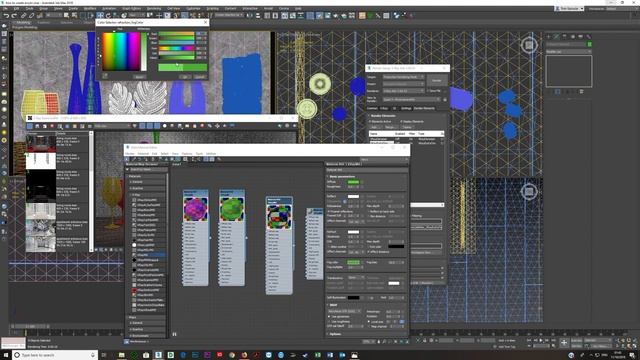Image resolution: width=640 pixels, height=360 pixels.
Task: Open Firefox from the taskbar
Action: tap(244, 355)
